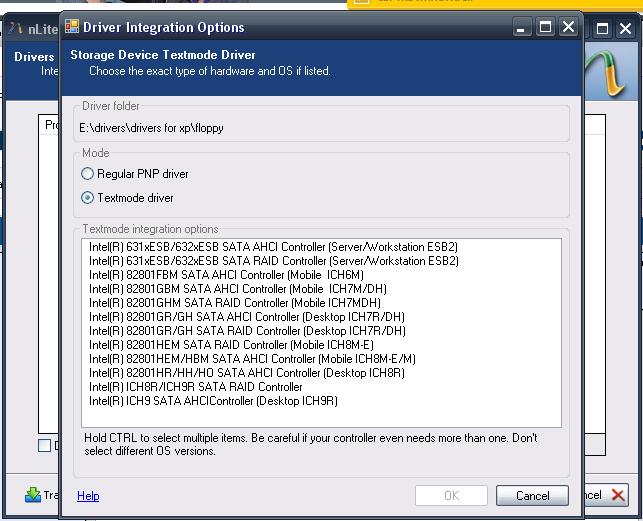Toggle the checkbox in nLite window
The image size is (643, 521).
point(44,446)
